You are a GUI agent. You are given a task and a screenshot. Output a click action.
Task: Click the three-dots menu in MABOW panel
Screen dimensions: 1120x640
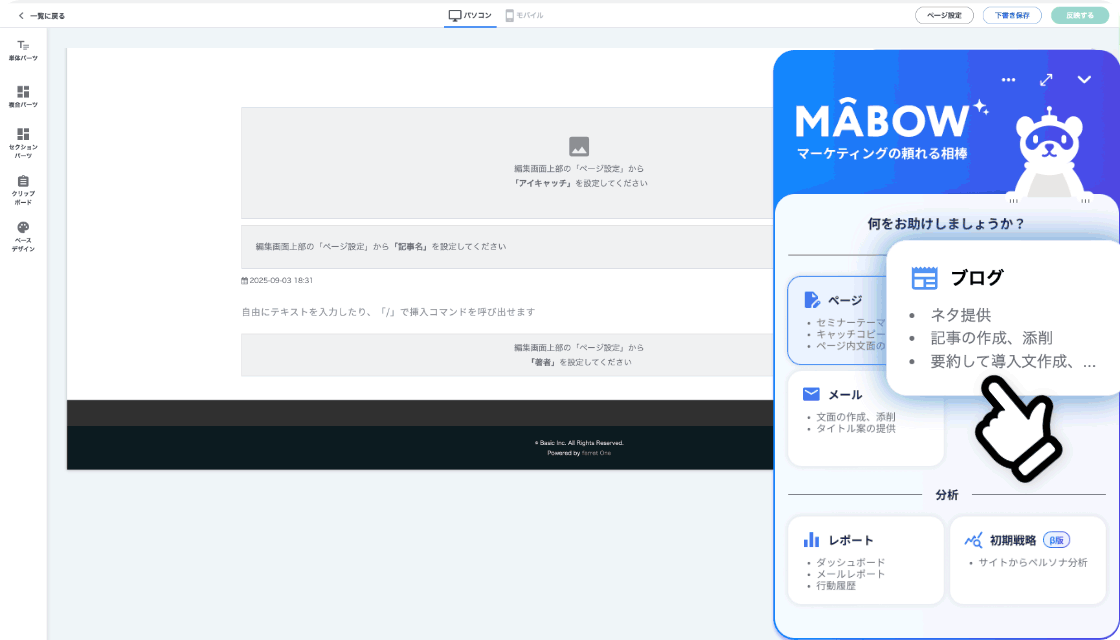coord(1008,80)
